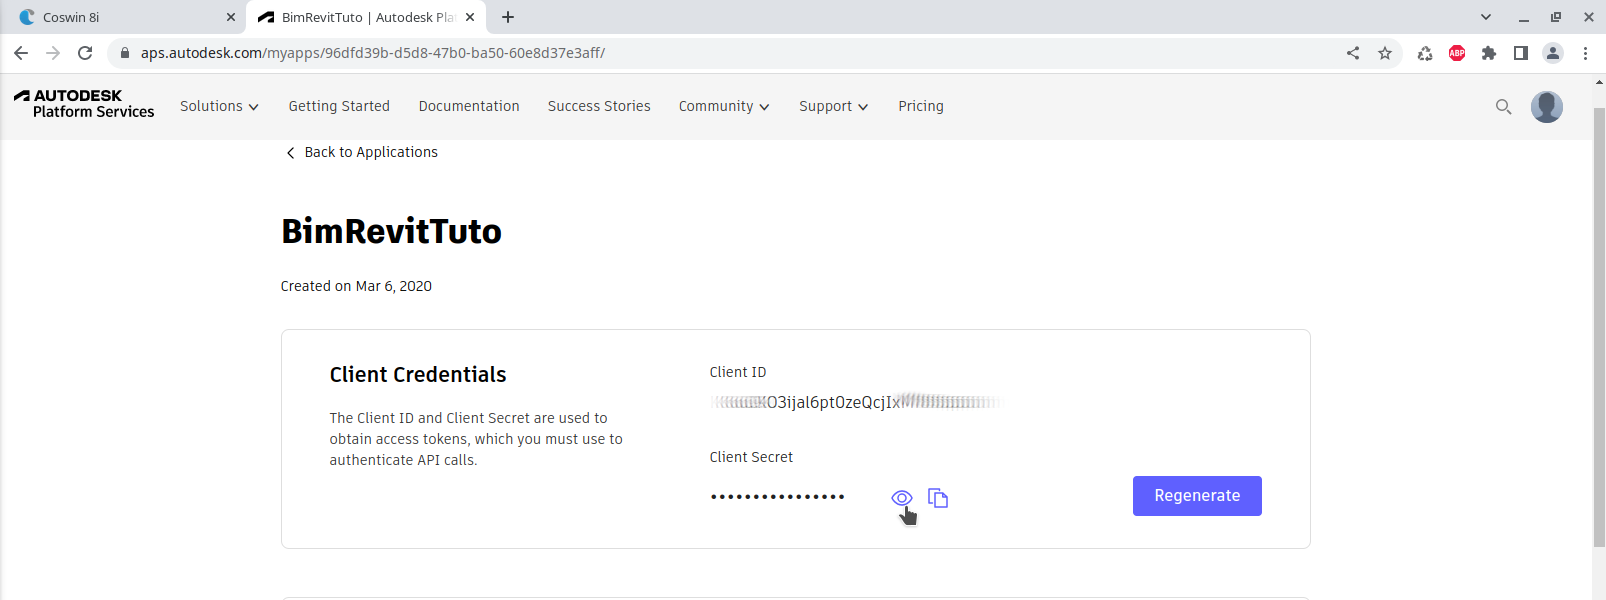Open a new browser tab

point(508,17)
